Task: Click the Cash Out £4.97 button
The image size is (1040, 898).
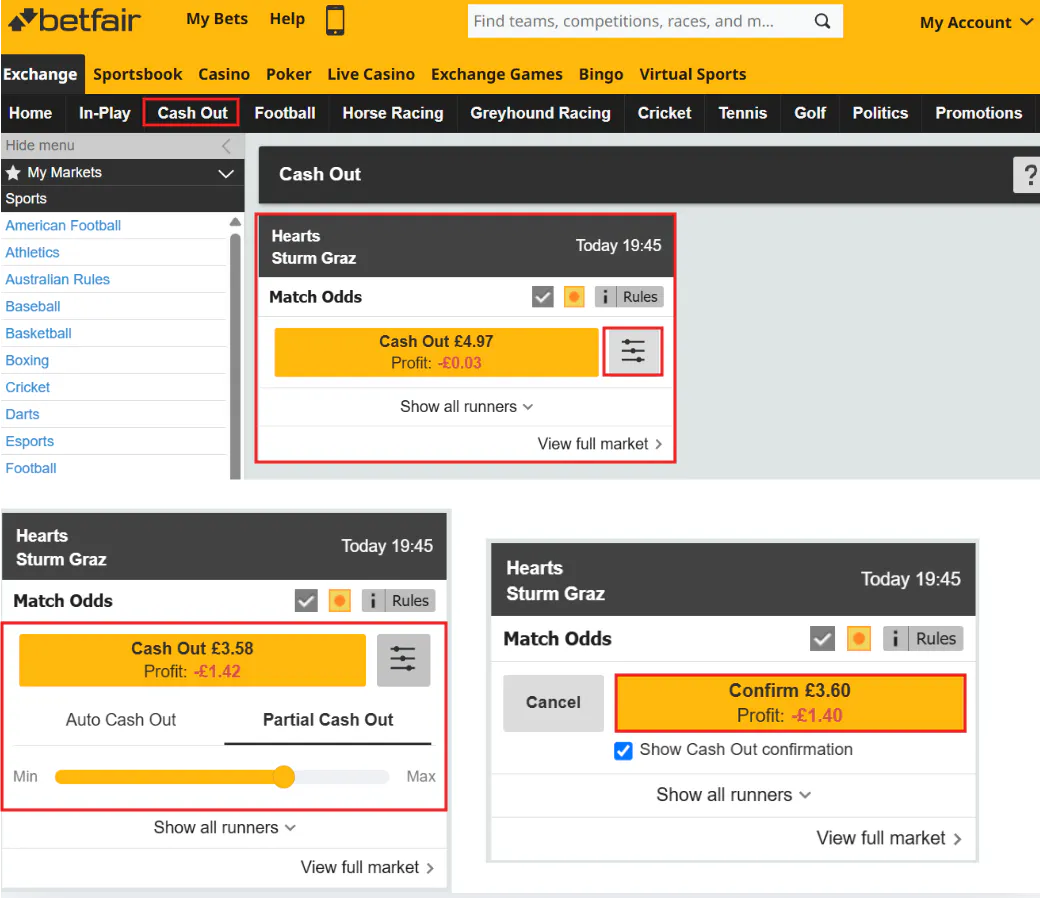Action: (x=436, y=352)
